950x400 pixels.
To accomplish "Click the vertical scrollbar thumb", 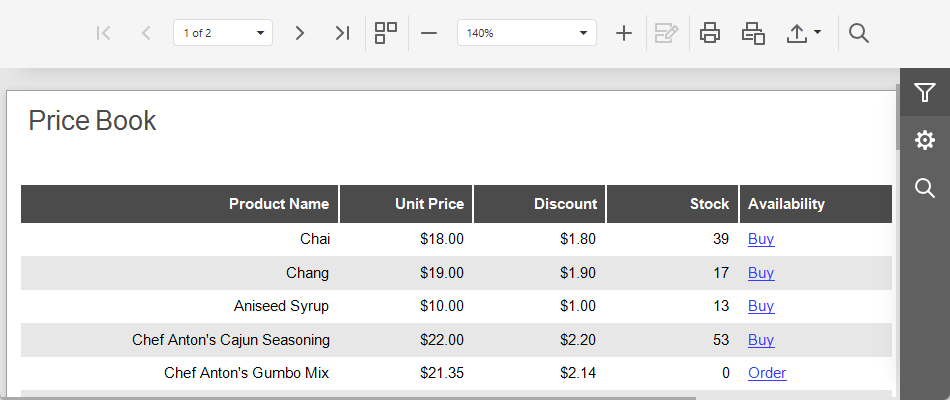I will pos(898,116).
